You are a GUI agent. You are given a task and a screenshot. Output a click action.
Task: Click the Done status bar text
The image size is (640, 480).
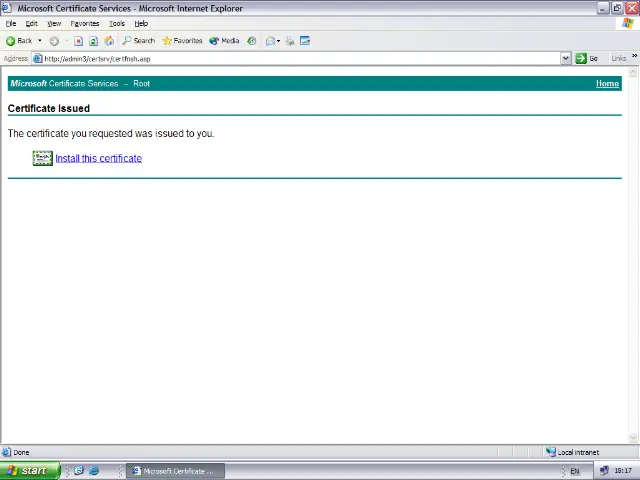pyautogui.click(x=21, y=452)
